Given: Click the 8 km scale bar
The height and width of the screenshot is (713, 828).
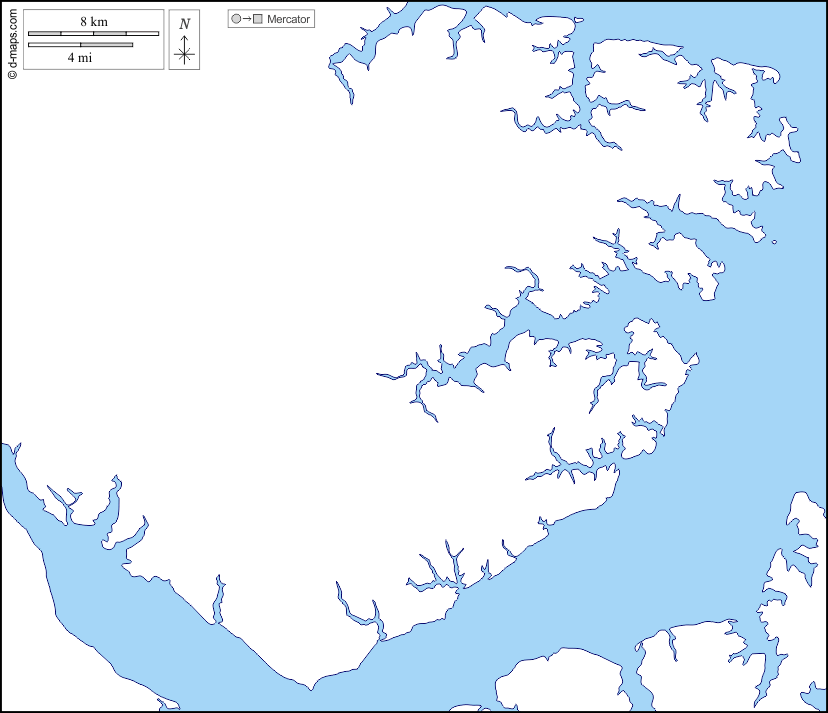Looking at the screenshot, I should coord(93,33).
